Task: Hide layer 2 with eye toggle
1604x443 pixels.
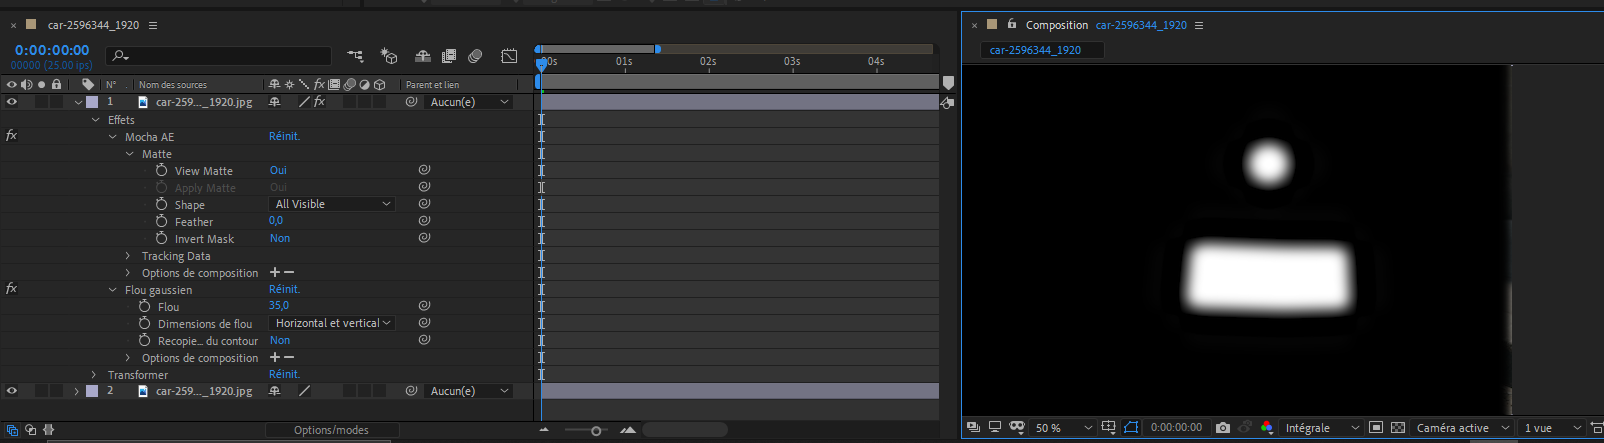Action: 12,391
